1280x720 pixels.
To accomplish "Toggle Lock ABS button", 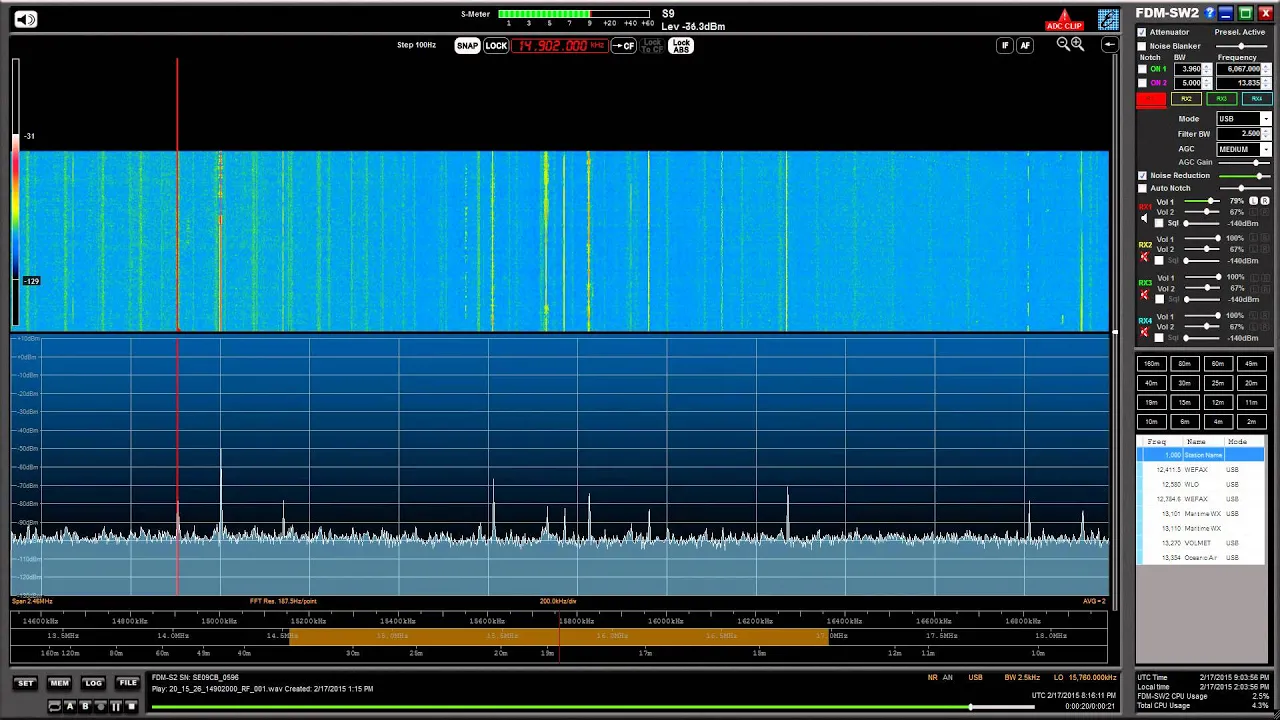I will pos(681,46).
